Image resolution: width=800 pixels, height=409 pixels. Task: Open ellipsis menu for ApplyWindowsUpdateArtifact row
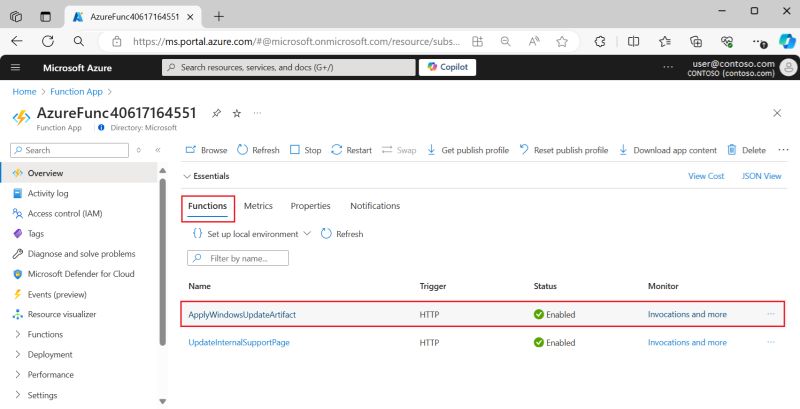tap(771, 314)
